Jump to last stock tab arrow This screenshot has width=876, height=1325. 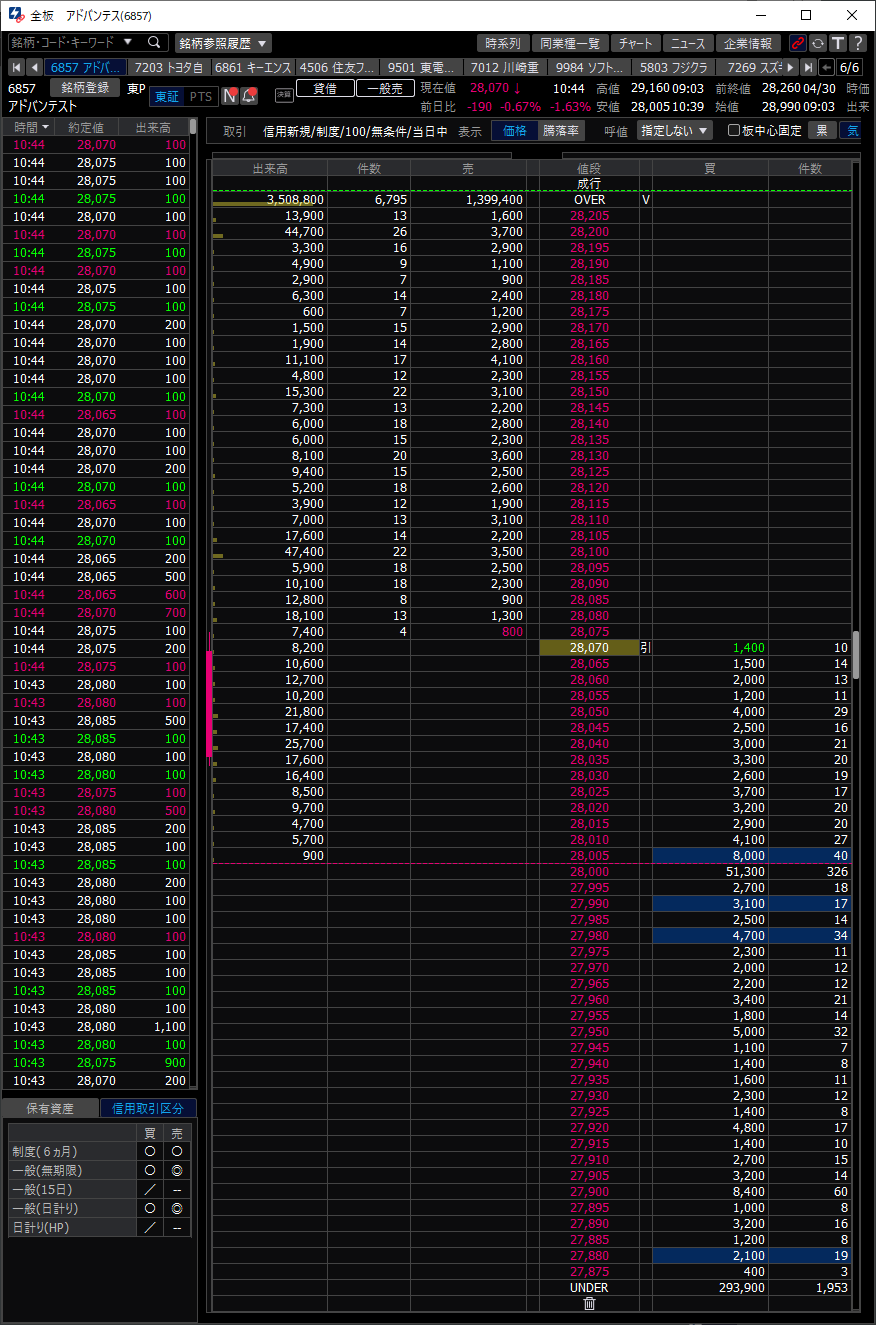coord(808,67)
